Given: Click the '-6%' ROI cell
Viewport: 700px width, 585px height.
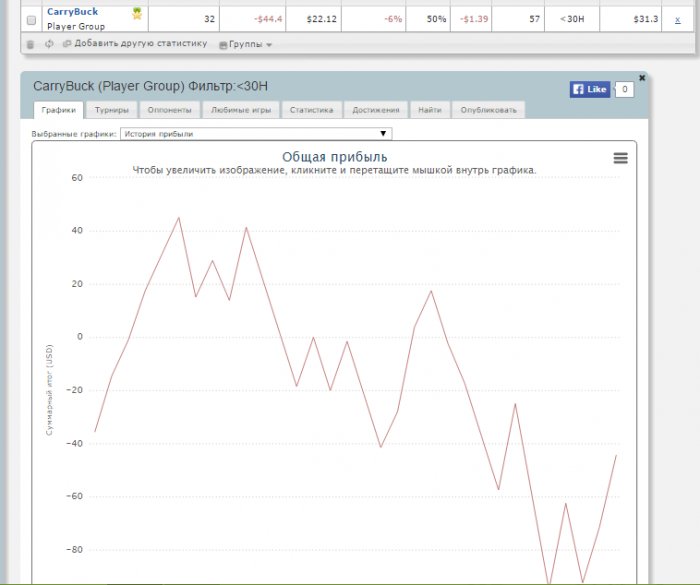Looking at the screenshot, I should tap(374, 19).
